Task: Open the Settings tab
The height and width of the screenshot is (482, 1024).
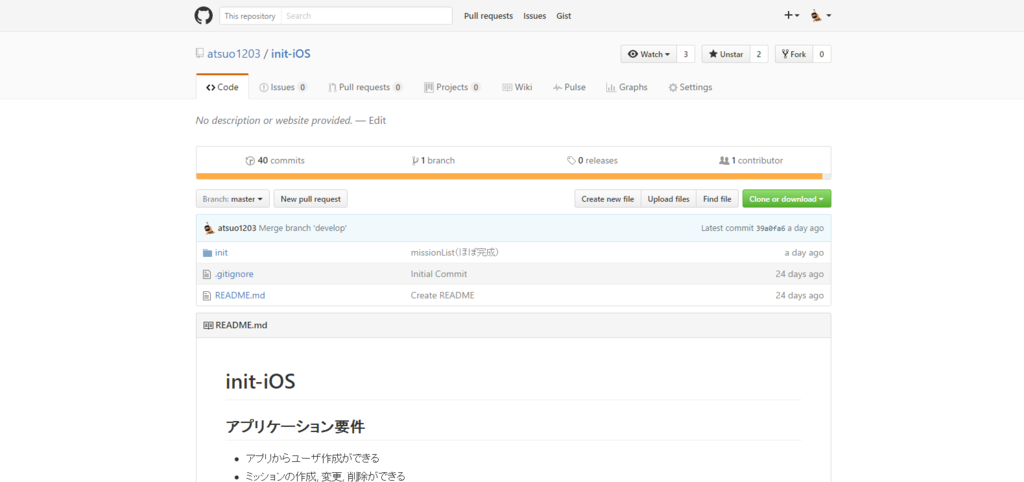Action: tap(690, 87)
